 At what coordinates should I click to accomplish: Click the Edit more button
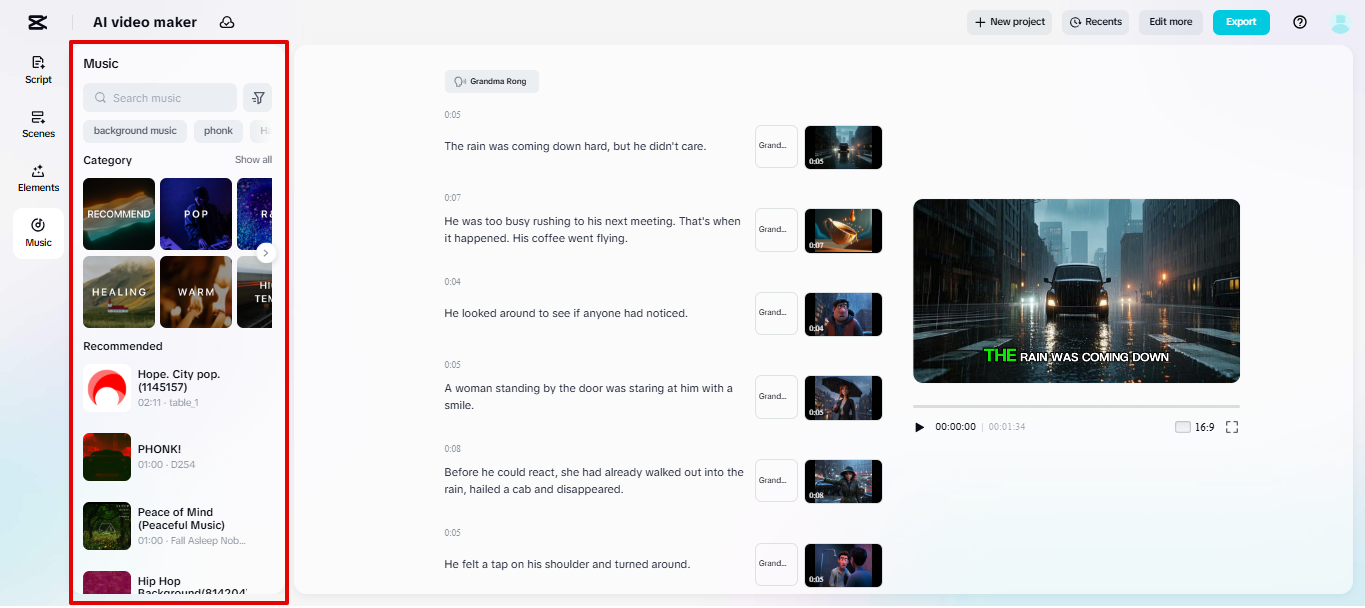click(1170, 22)
